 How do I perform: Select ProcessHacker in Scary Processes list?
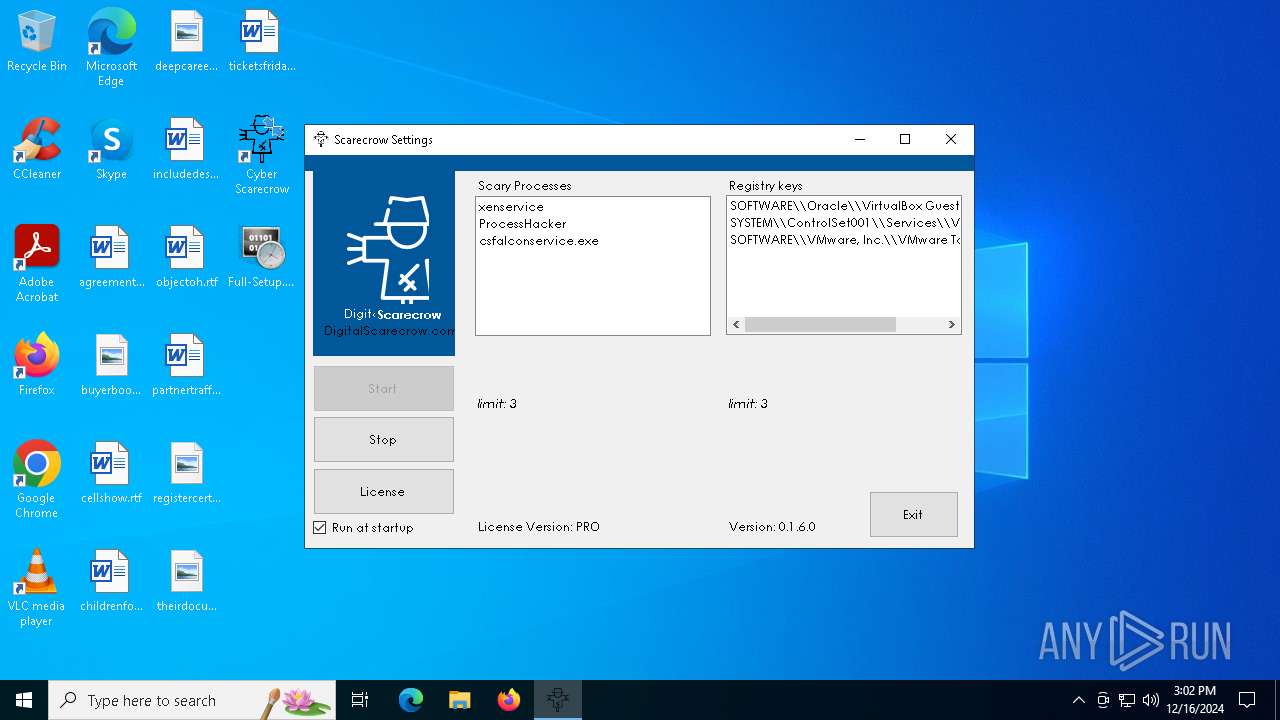pyautogui.click(x=592, y=224)
